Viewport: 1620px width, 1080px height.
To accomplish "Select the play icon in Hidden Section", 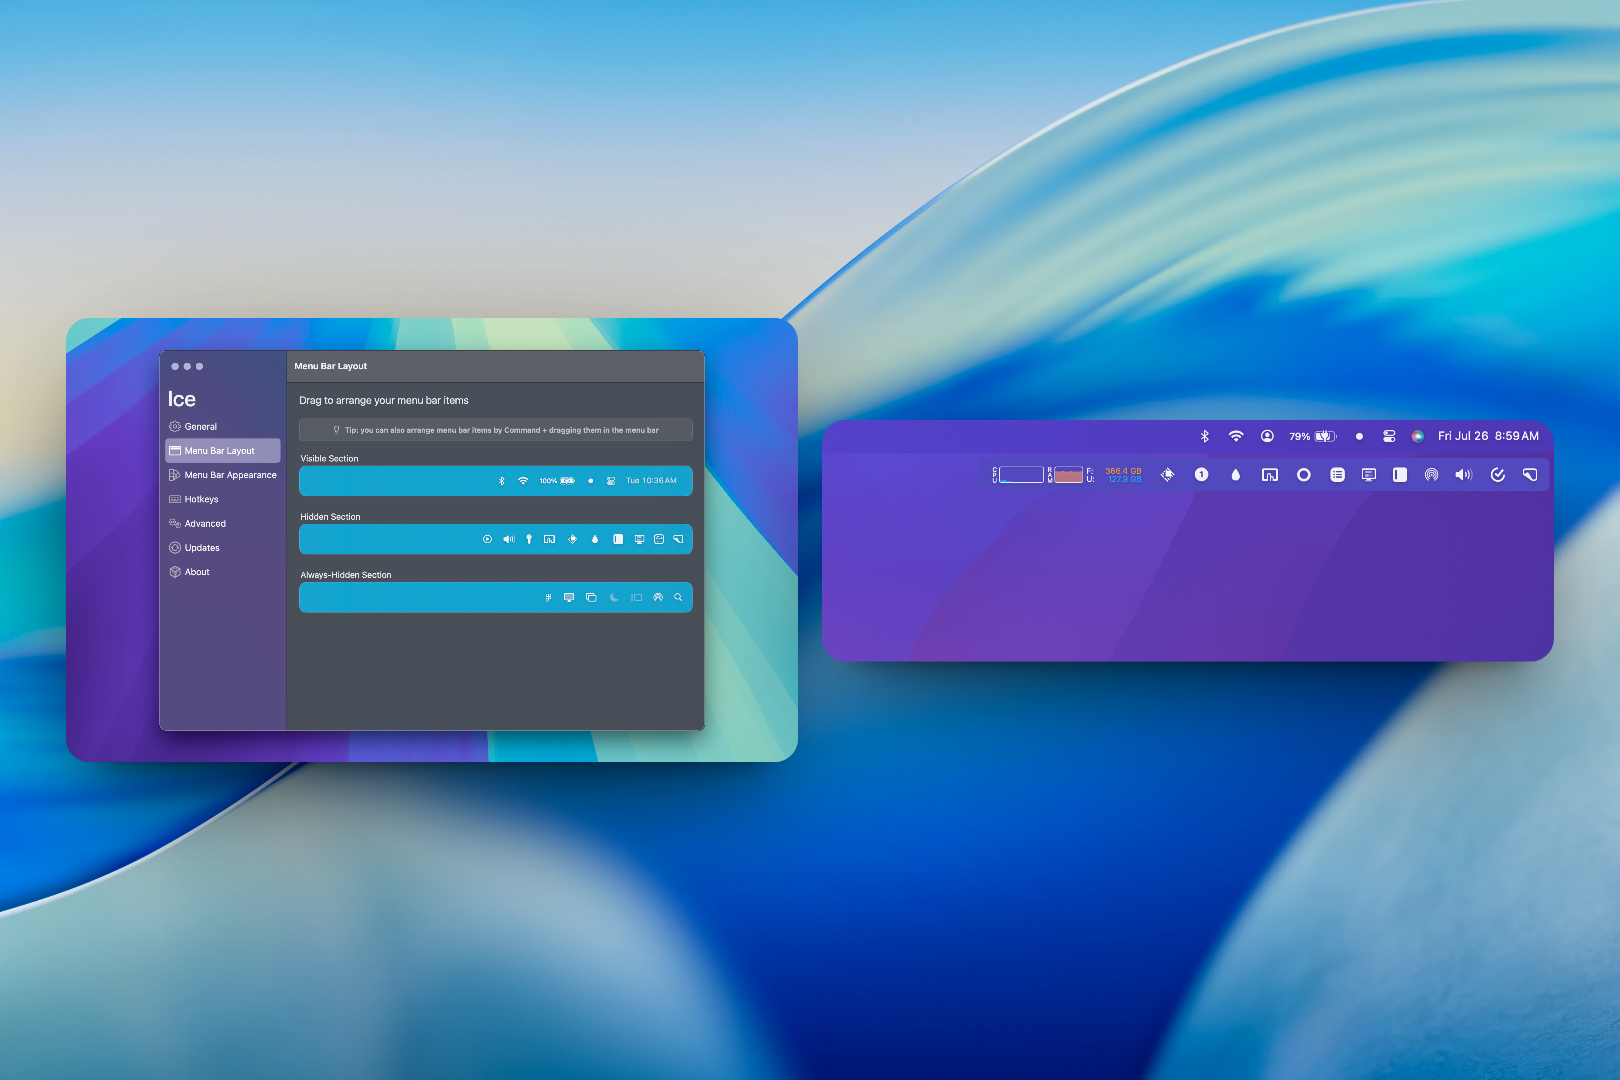I will 487,539.
